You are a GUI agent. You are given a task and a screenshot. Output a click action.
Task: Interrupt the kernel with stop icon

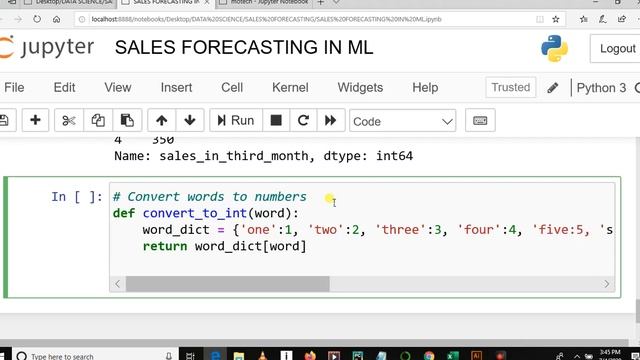click(276, 120)
